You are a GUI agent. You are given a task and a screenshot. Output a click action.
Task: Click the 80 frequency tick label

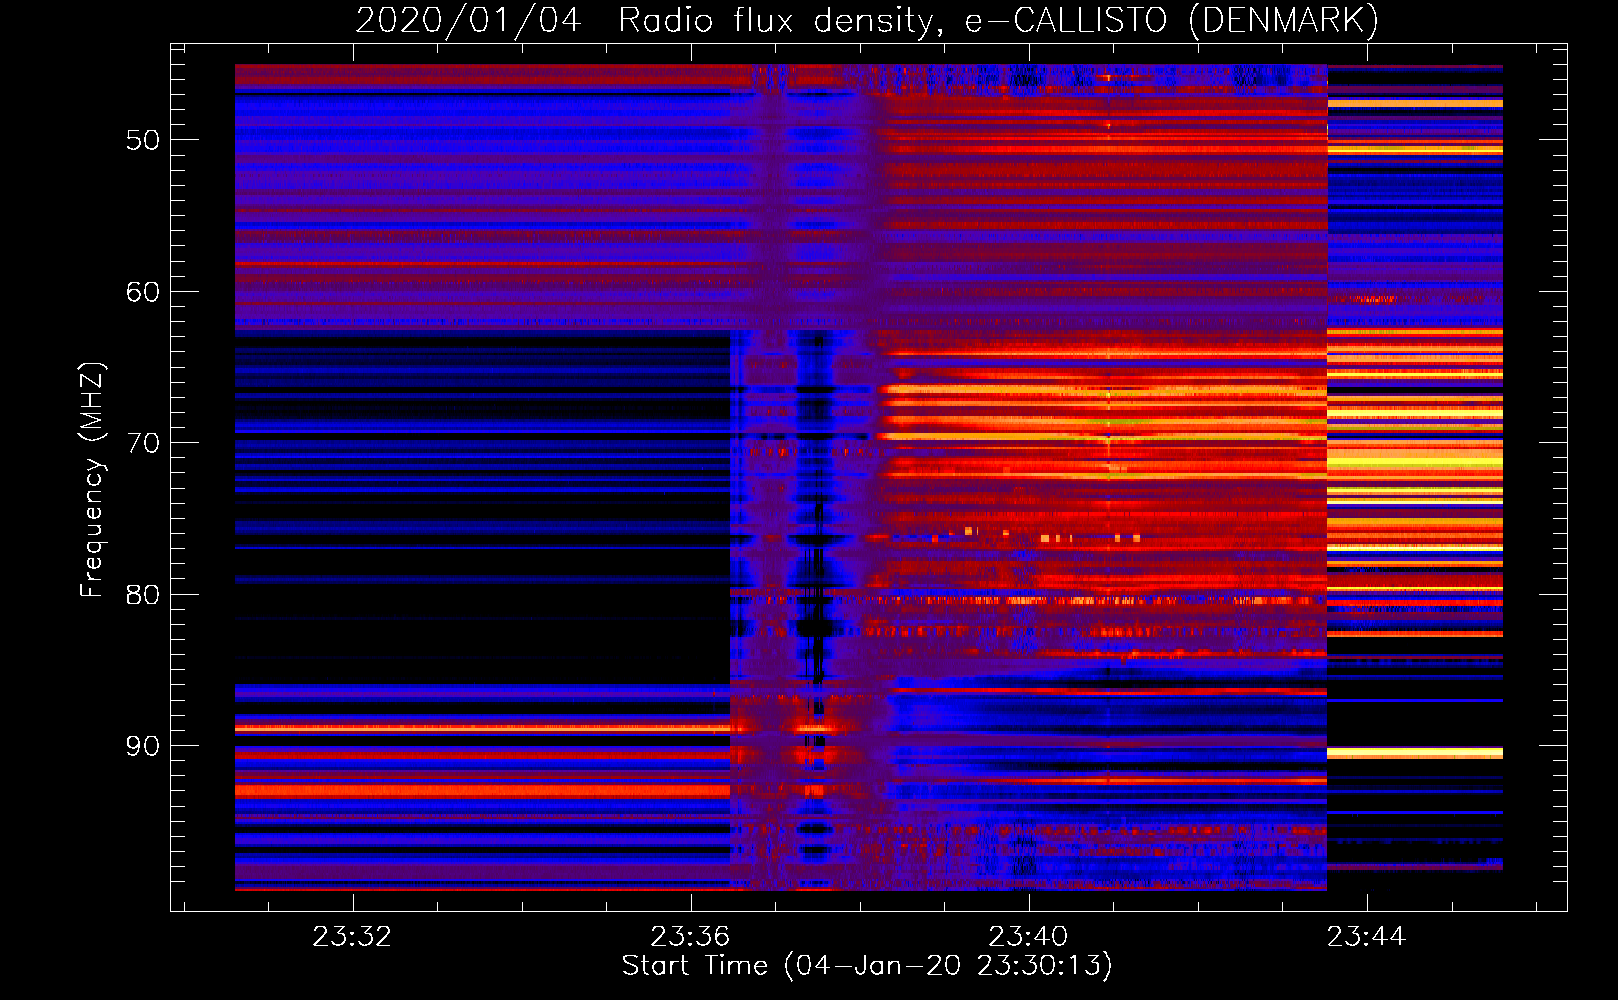tap(143, 595)
